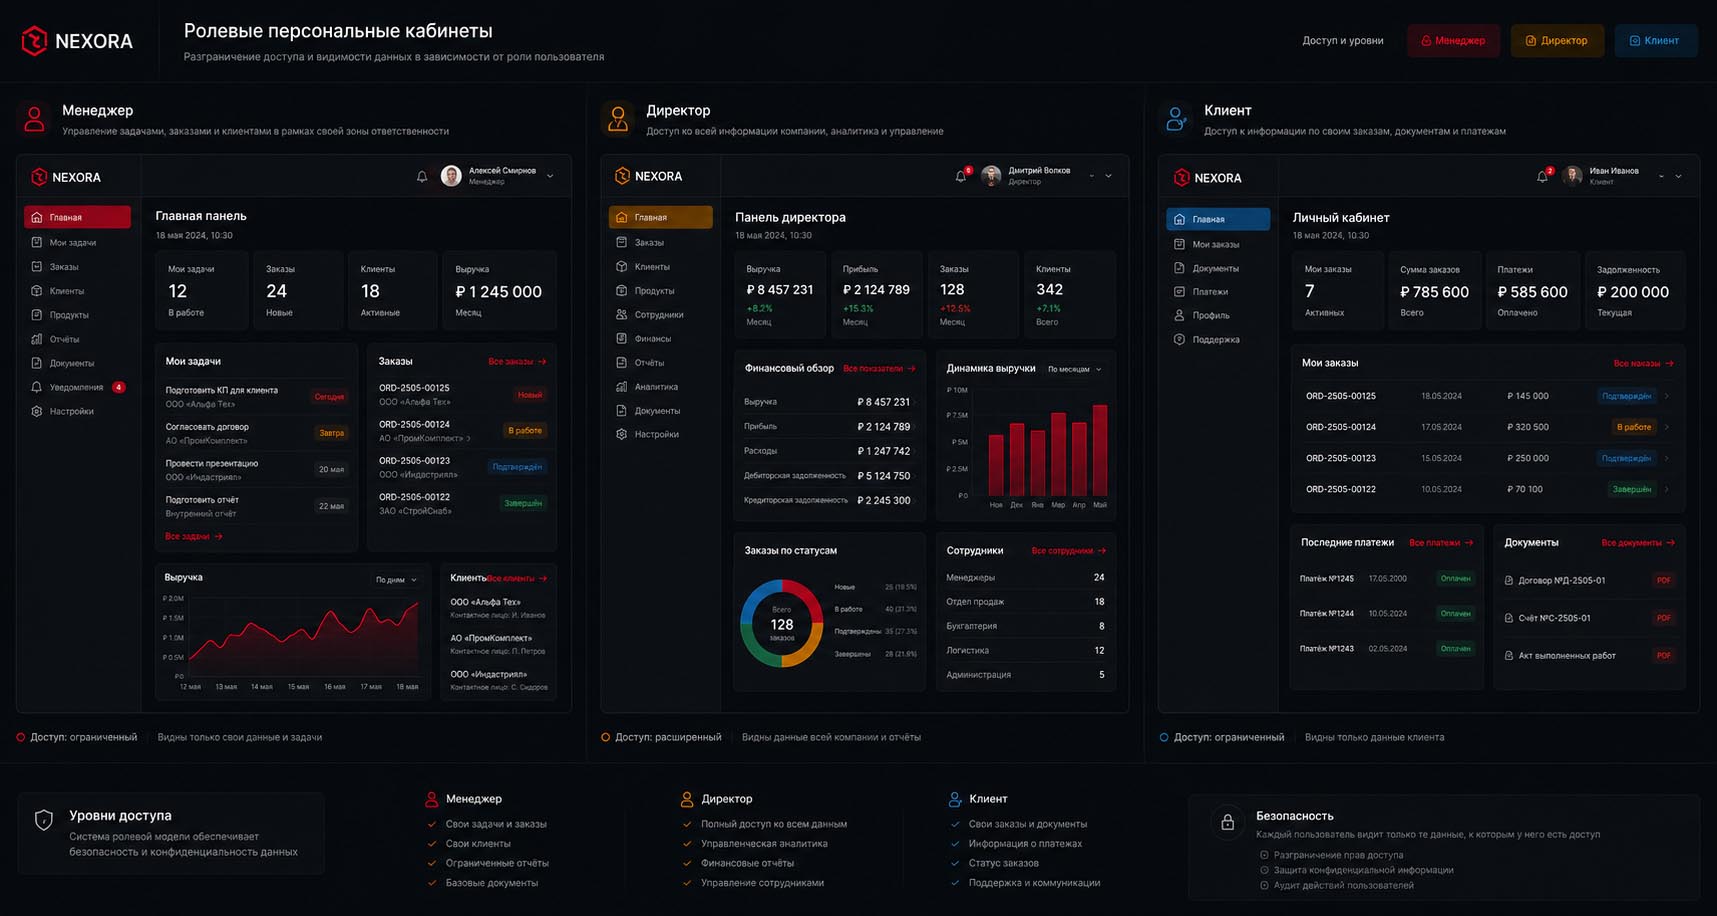
Task: Click the PDF icon for Счёт №С-2505-01
Action: pyautogui.click(x=1663, y=618)
